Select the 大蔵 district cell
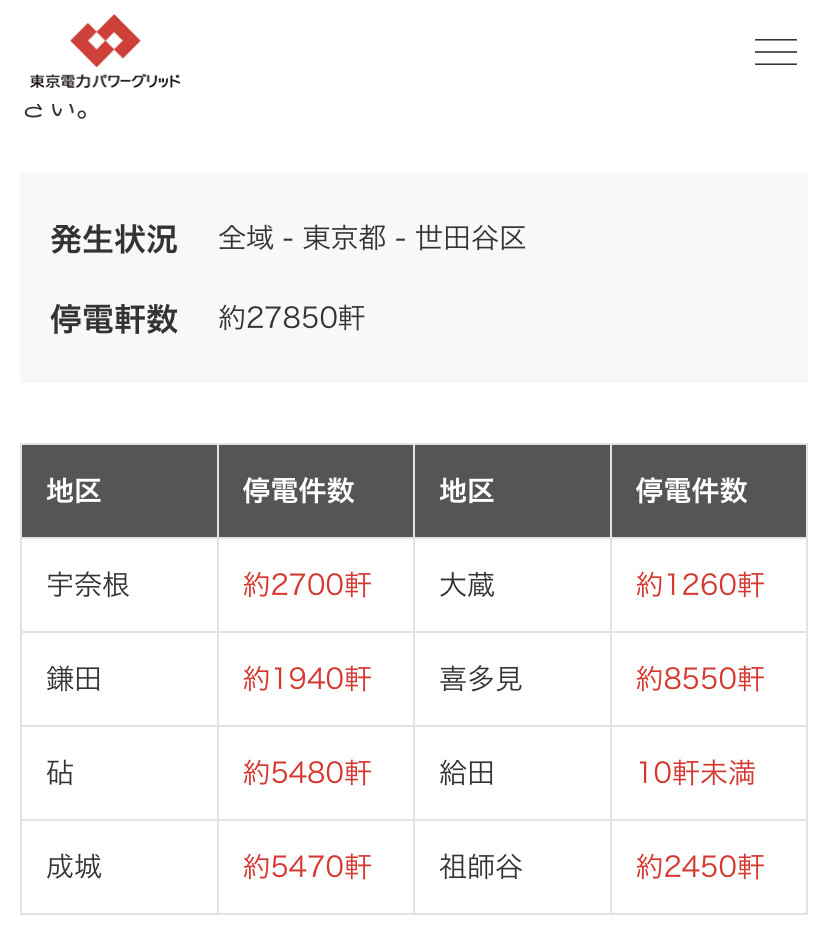Screen dimensions: 828x946 pyautogui.click(x=512, y=585)
